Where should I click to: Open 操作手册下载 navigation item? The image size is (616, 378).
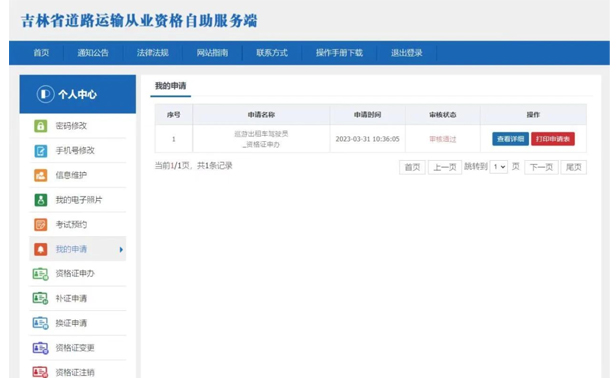click(x=339, y=53)
